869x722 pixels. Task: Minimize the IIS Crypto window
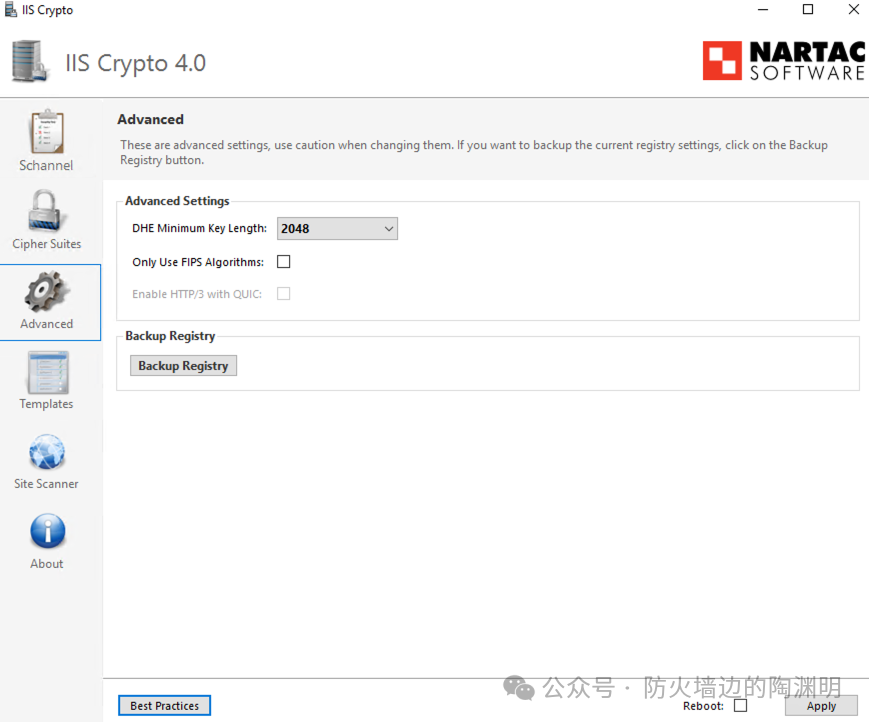[762, 10]
